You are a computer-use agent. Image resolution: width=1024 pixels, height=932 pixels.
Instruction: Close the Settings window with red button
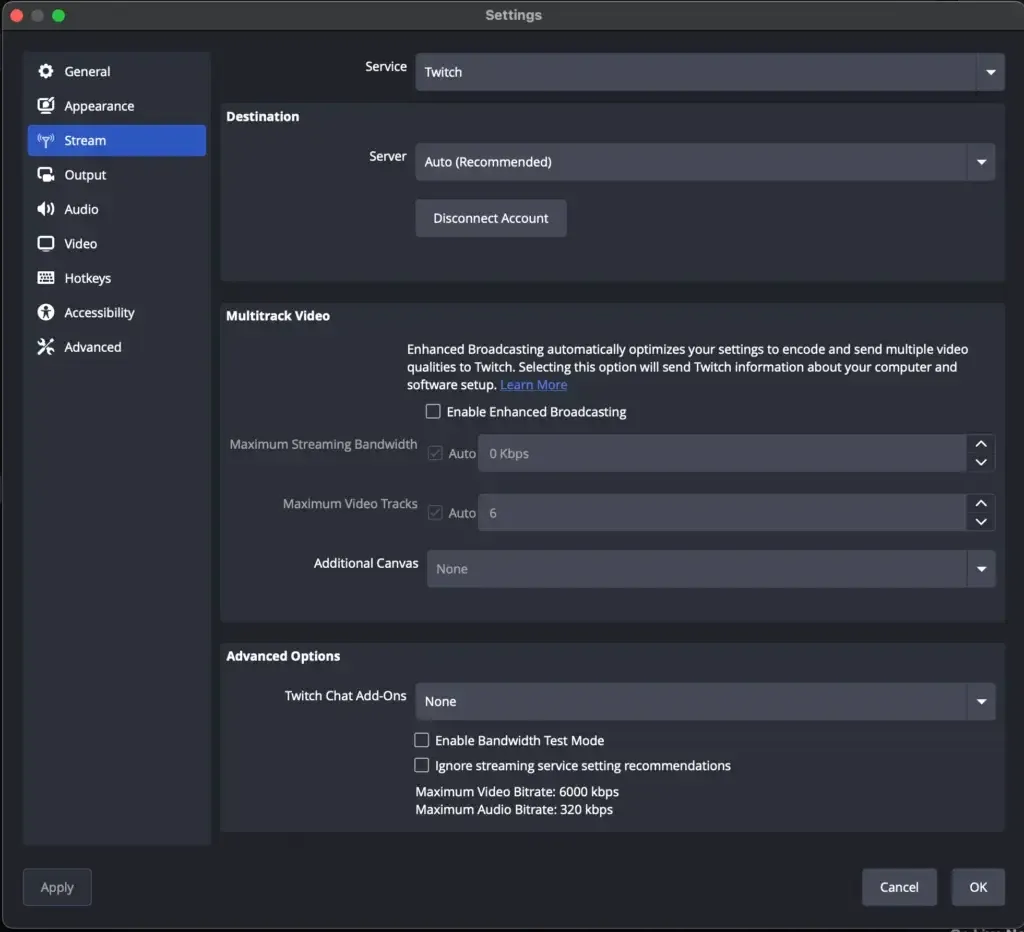pyautogui.click(x=17, y=16)
